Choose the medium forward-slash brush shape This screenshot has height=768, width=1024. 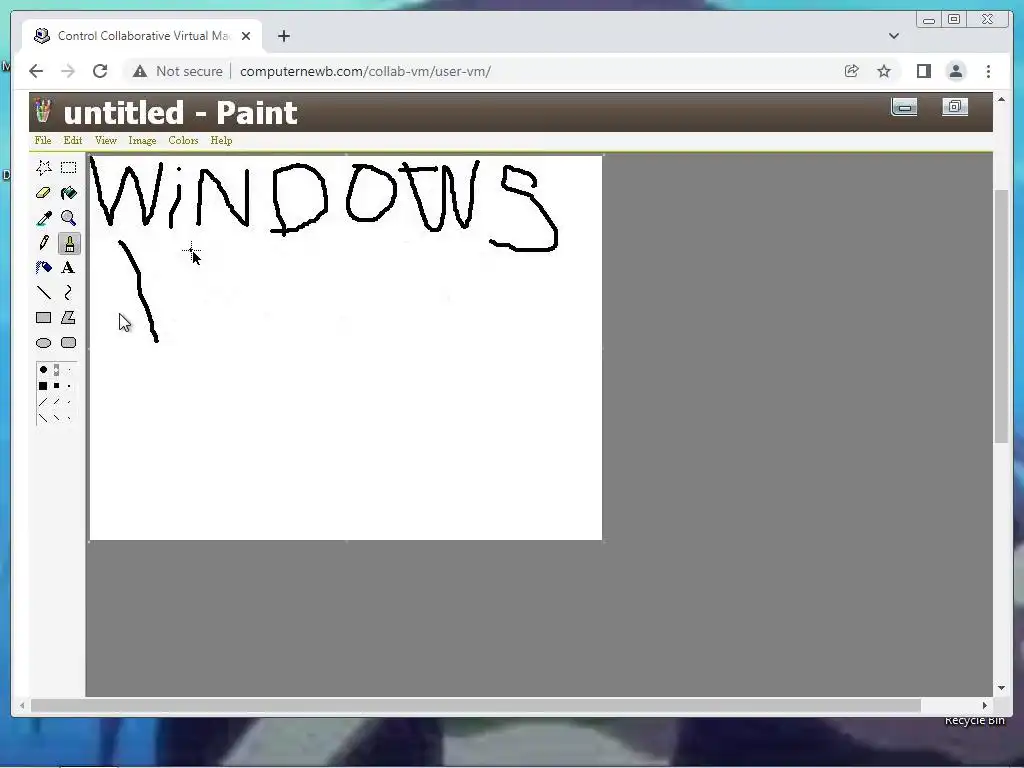(56, 402)
